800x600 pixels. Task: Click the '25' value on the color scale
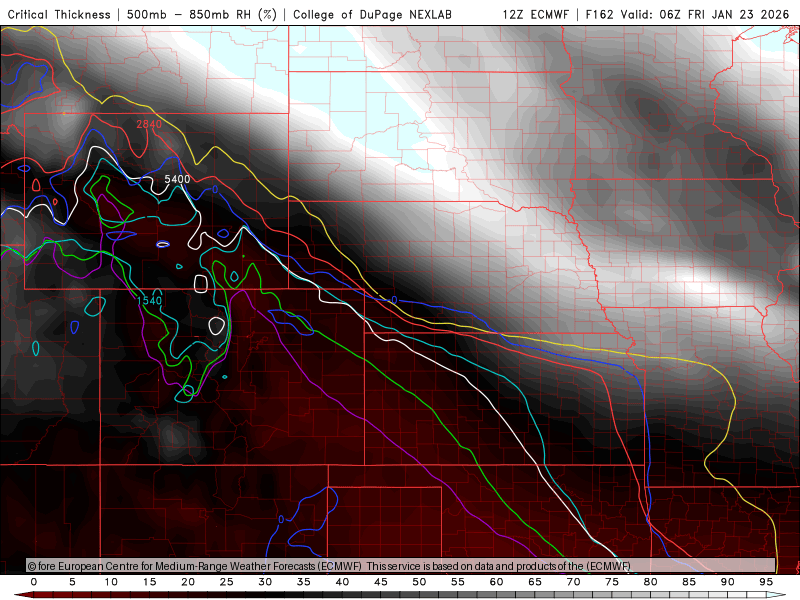[227, 582]
